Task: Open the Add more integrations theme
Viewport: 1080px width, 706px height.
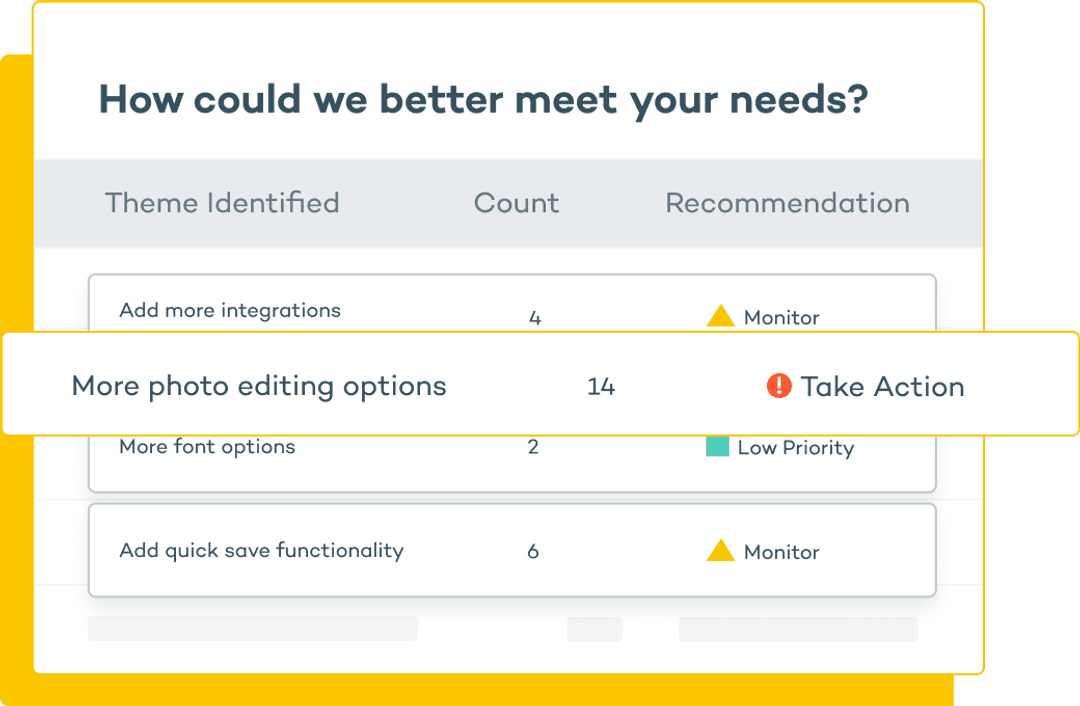Action: click(x=230, y=311)
